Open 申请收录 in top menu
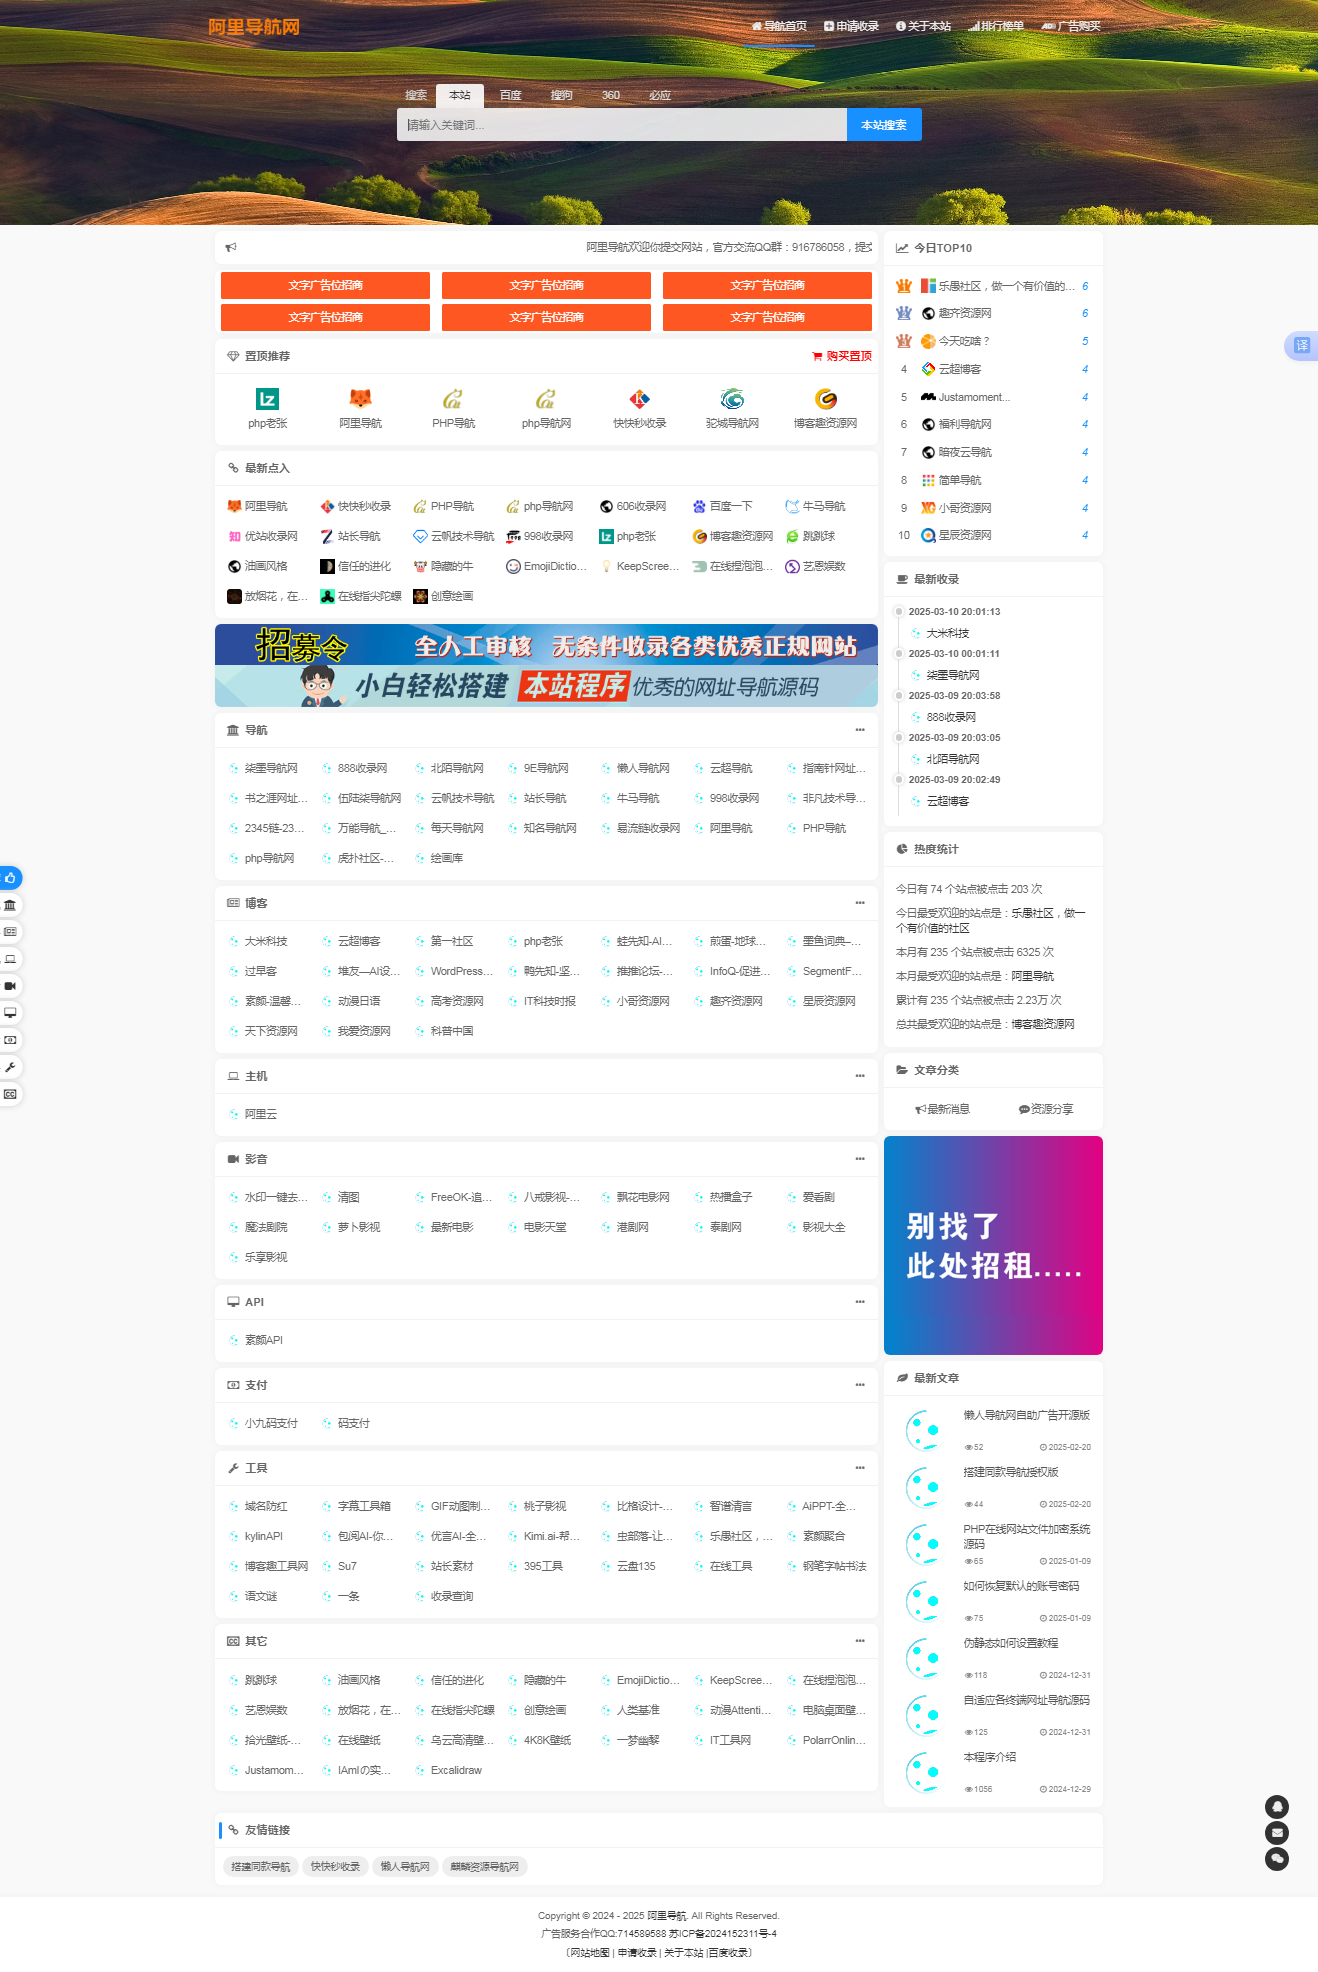The height and width of the screenshot is (1972, 1318). tap(851, 26)
